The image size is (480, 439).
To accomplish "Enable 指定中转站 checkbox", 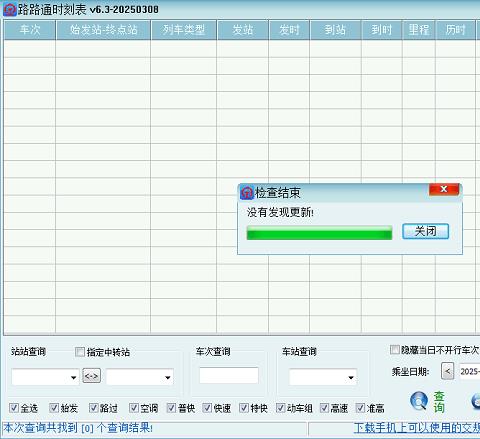I will coord(80,352).
